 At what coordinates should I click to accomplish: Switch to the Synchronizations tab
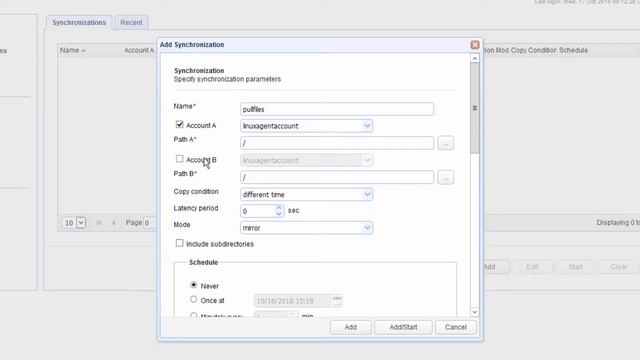79,22
